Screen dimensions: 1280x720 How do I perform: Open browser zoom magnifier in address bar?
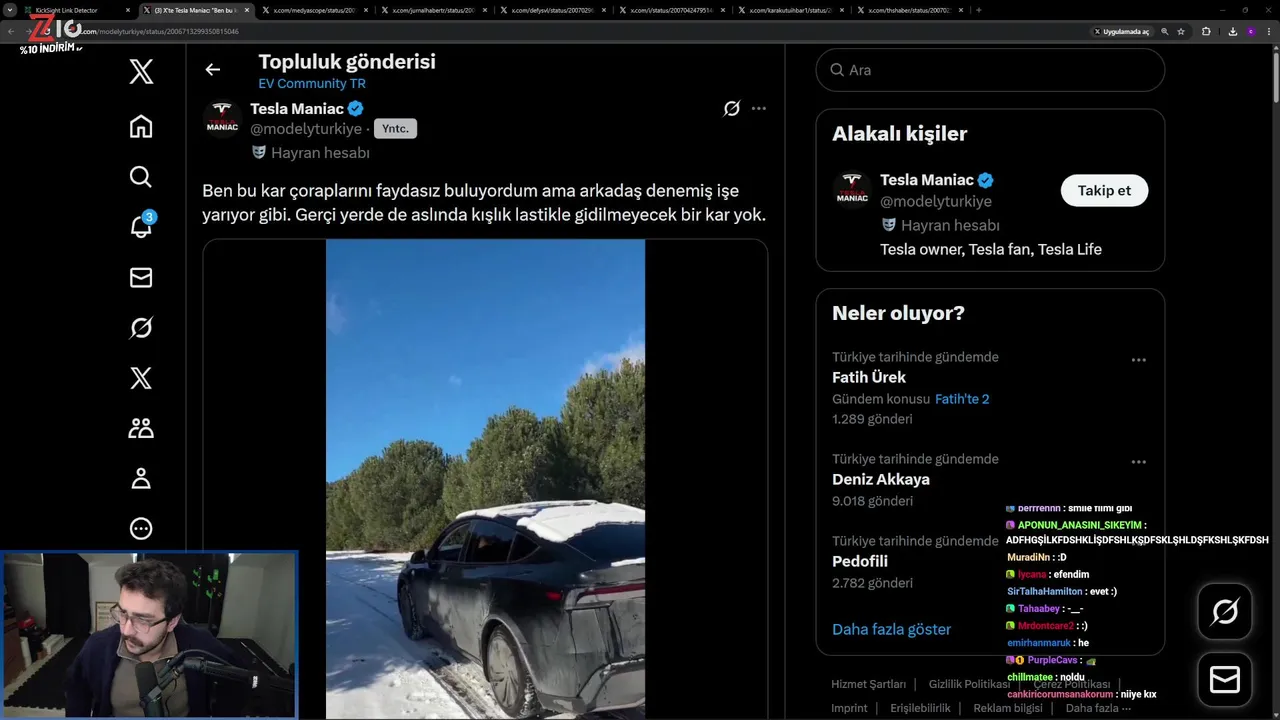(1165, 31)
